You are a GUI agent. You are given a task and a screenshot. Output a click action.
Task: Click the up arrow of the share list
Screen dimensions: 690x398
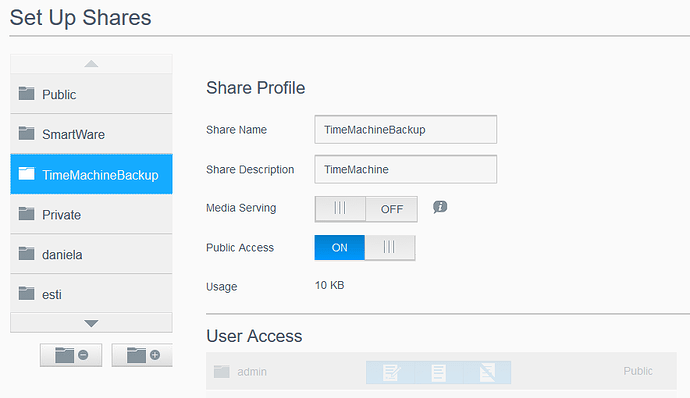[x=91, y=64]
